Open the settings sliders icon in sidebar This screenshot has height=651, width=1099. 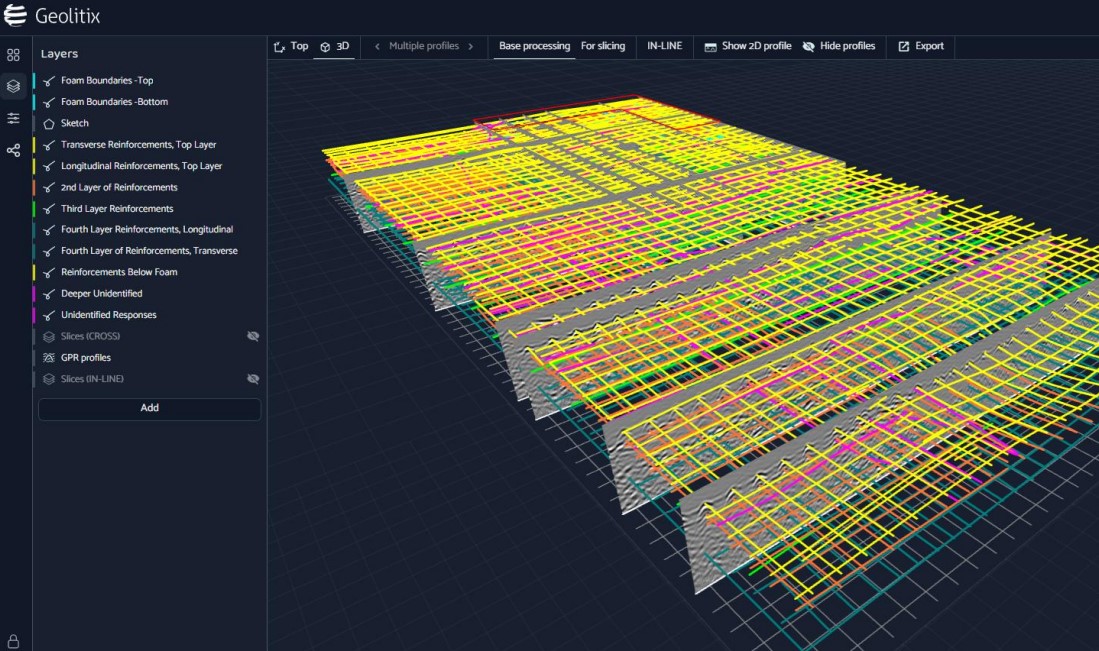click(13, 118)
